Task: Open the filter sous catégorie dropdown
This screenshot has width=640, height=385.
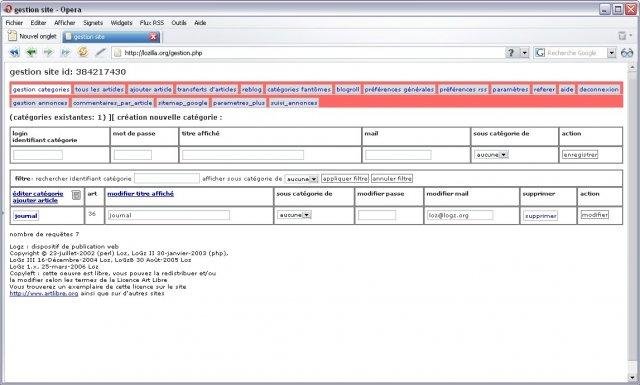Action: point(301,179)
